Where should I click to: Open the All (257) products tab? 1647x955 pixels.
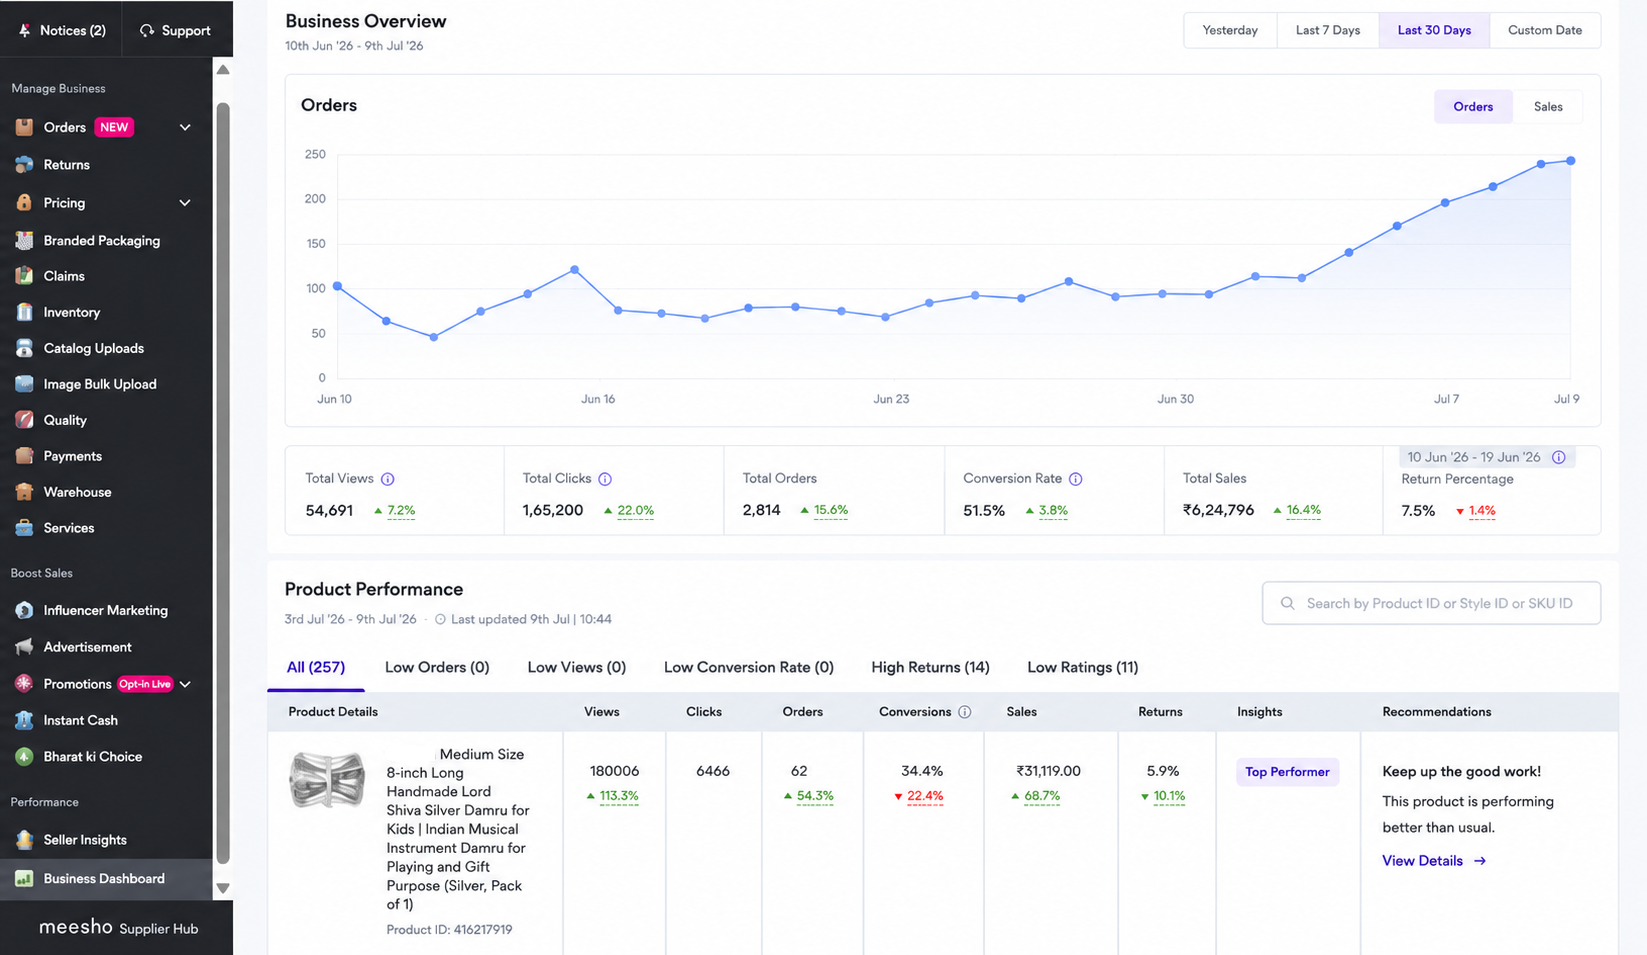[x=316, y=667]
